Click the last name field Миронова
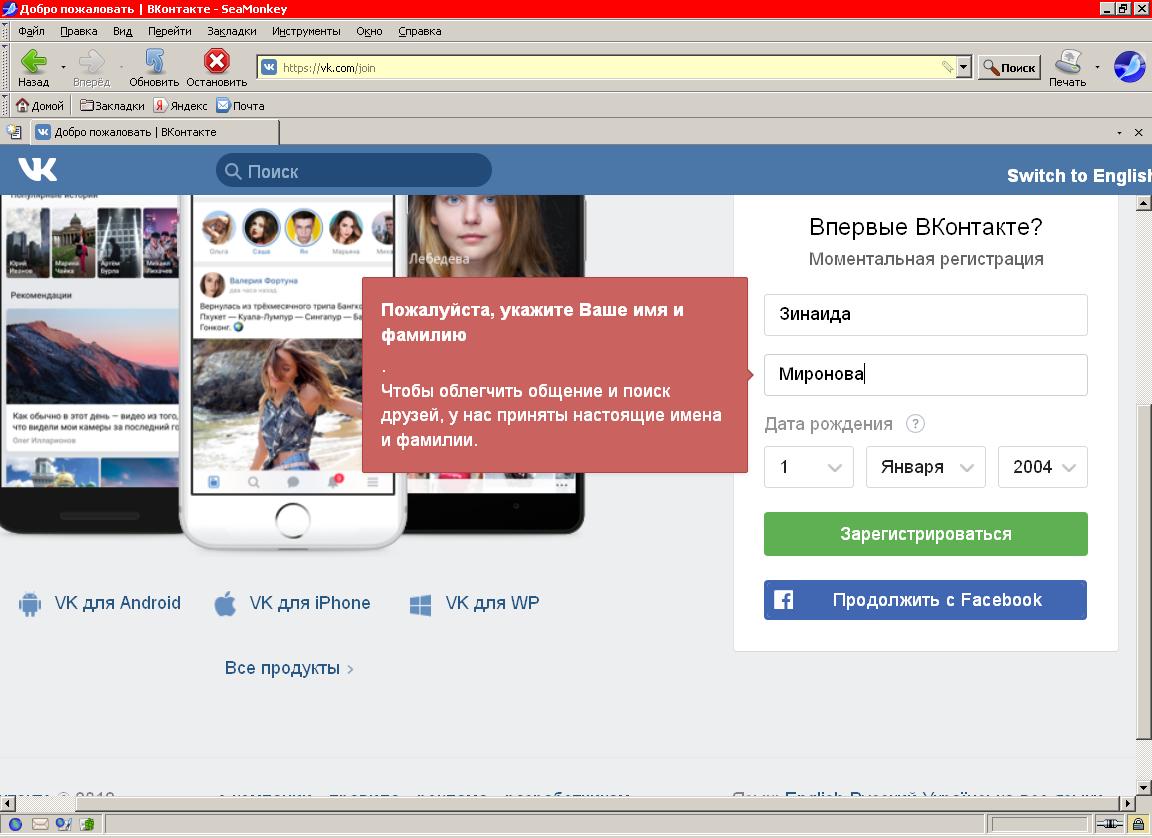This screenshot has width=1152, height=838. coord(926,375)
